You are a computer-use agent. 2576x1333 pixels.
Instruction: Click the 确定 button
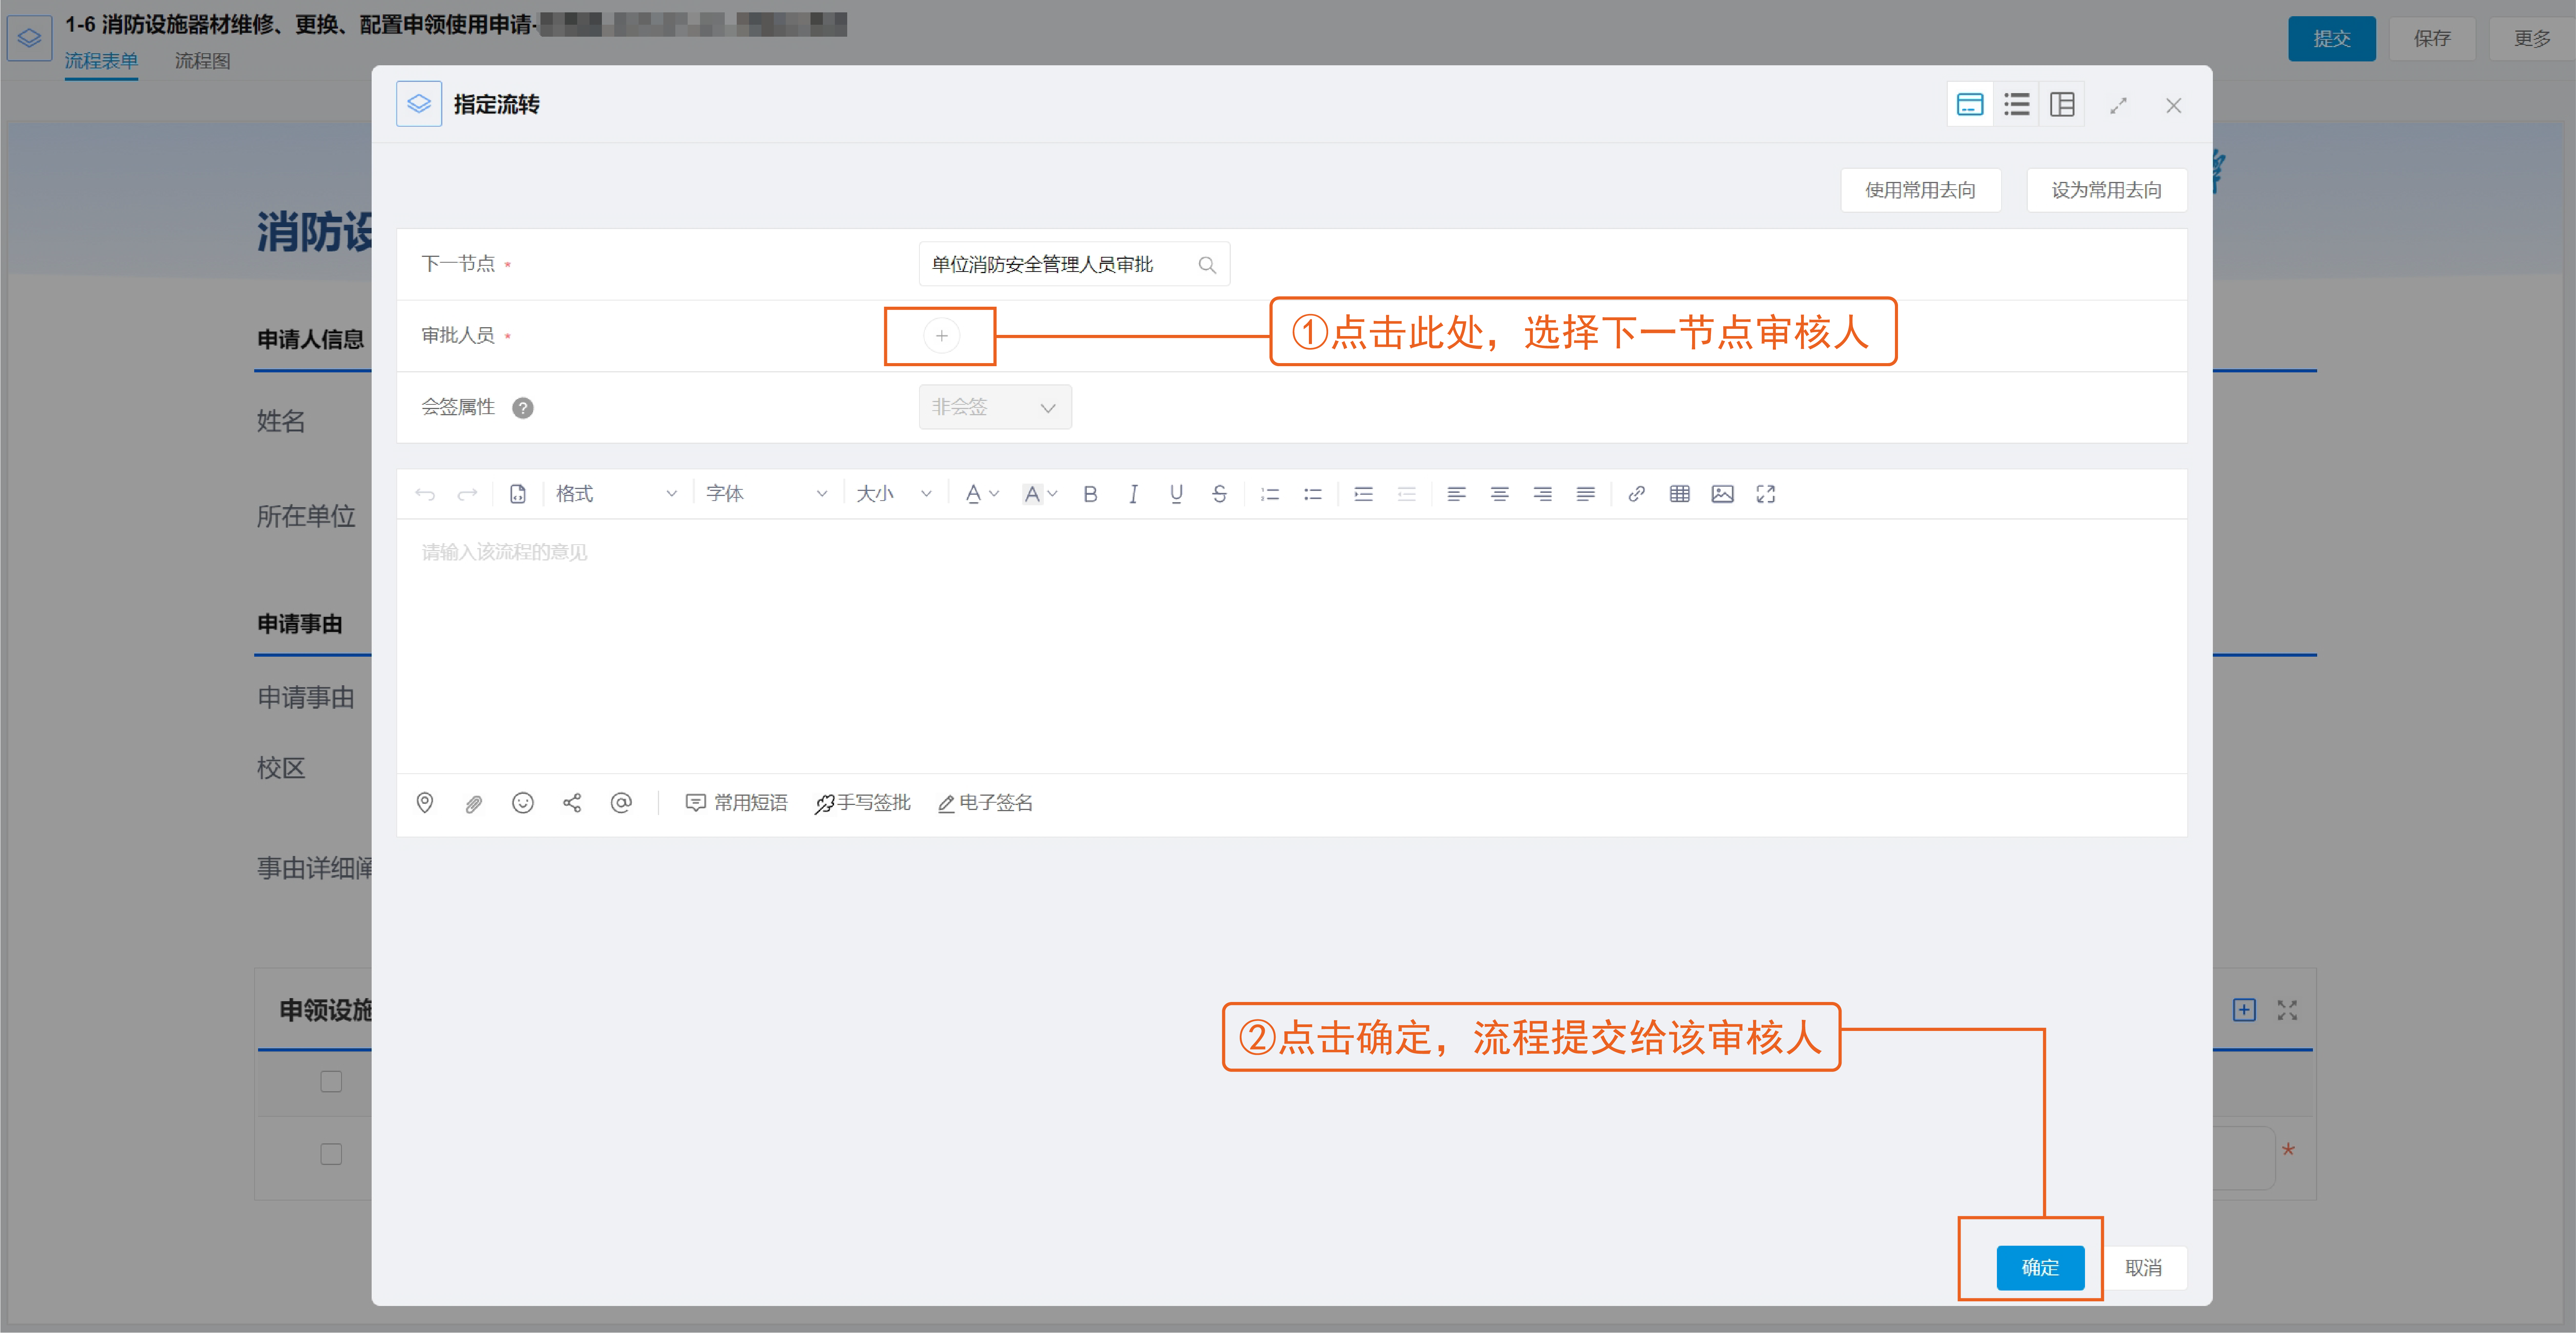point(2040,1268)
